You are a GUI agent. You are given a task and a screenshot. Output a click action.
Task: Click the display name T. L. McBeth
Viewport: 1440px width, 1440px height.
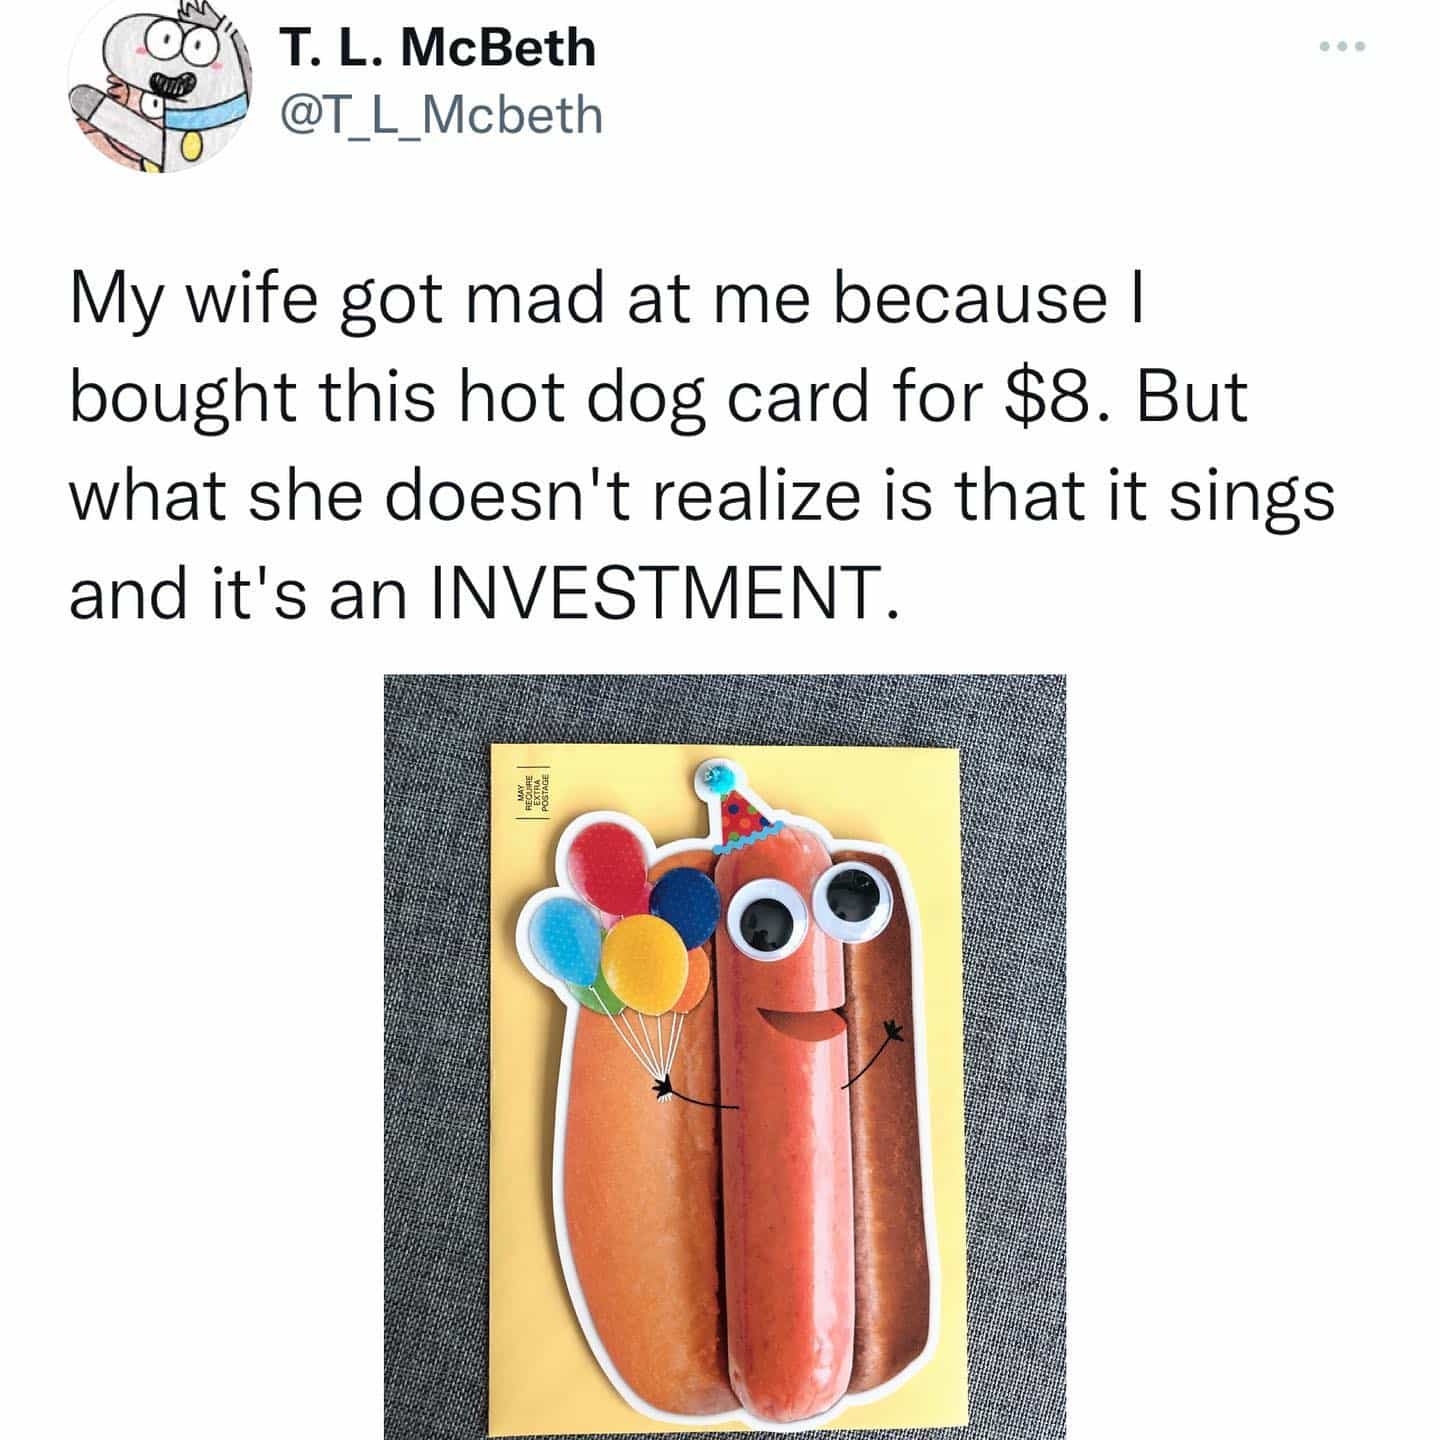[x=437, y=48]
